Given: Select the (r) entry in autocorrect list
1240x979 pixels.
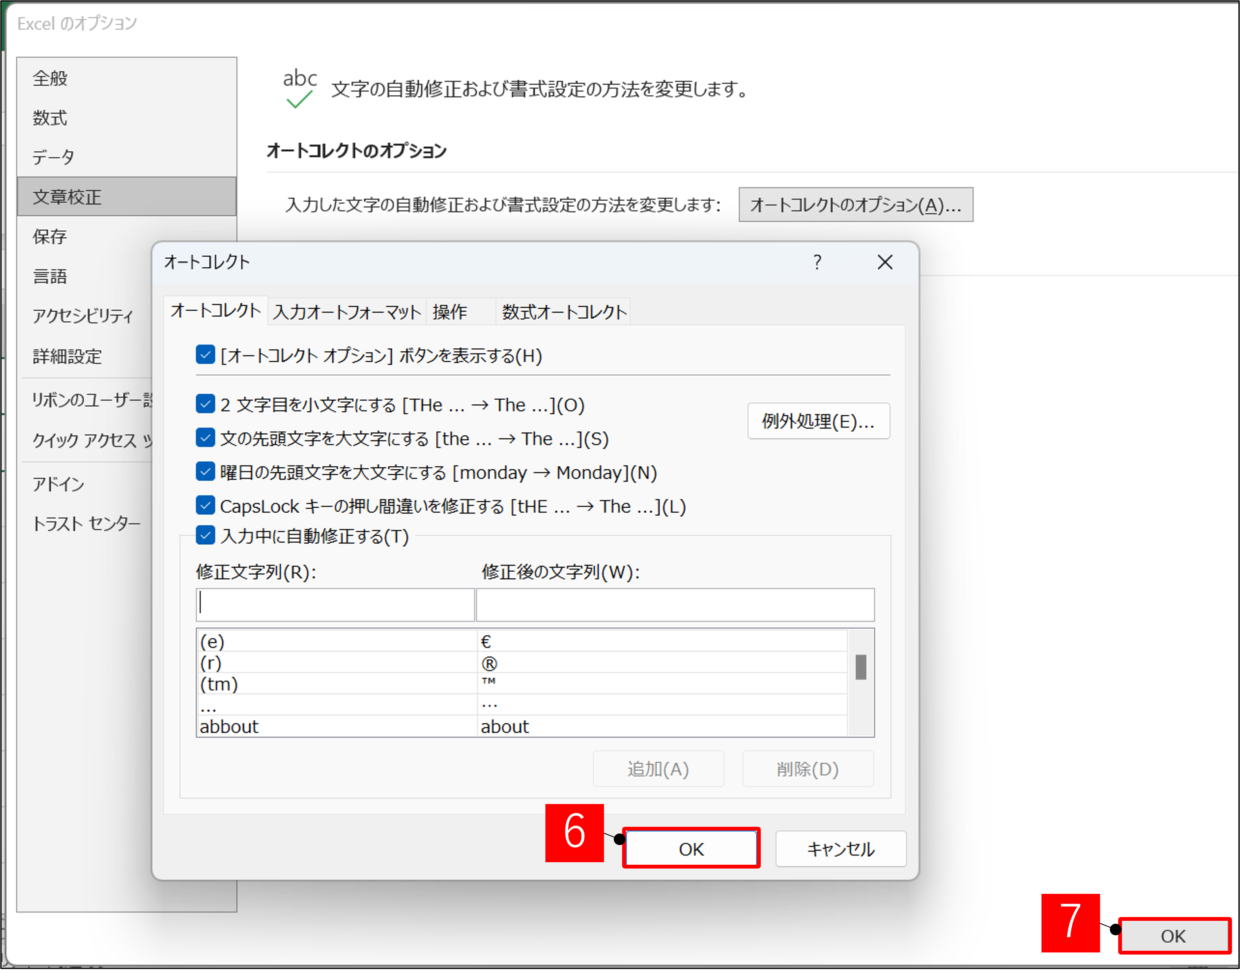Looking at the screenshot, I should click(x=337, y=663).
